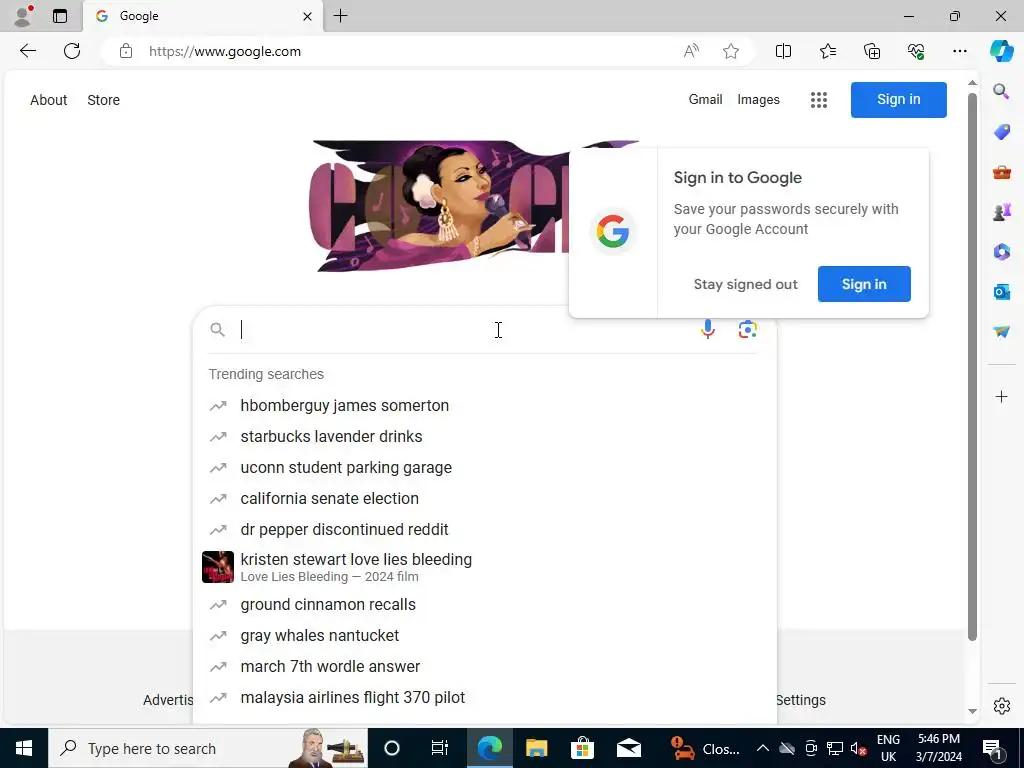View site information lock icon
The image size is (1024, 768).
pyautogui.click(x=126, y=52)
